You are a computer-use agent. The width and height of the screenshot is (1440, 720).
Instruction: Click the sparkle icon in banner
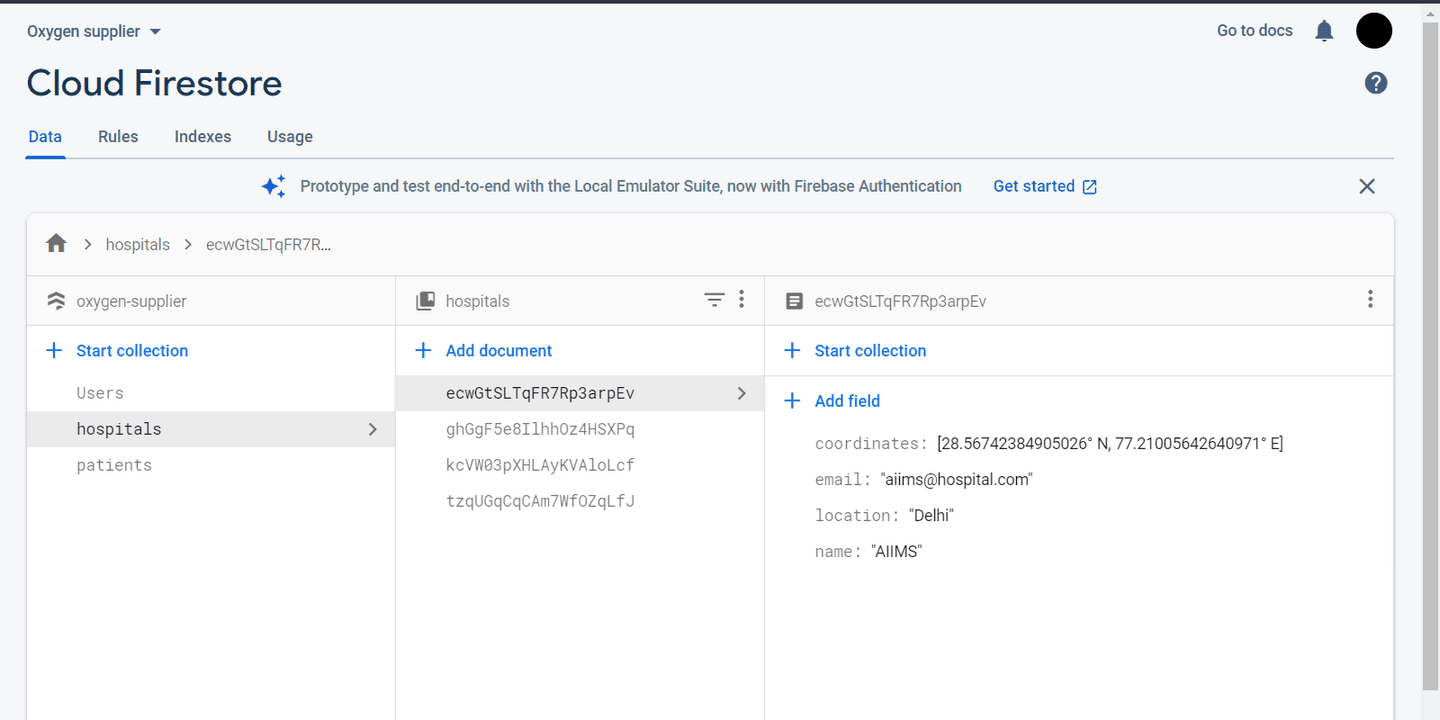[x=273, y=186]
